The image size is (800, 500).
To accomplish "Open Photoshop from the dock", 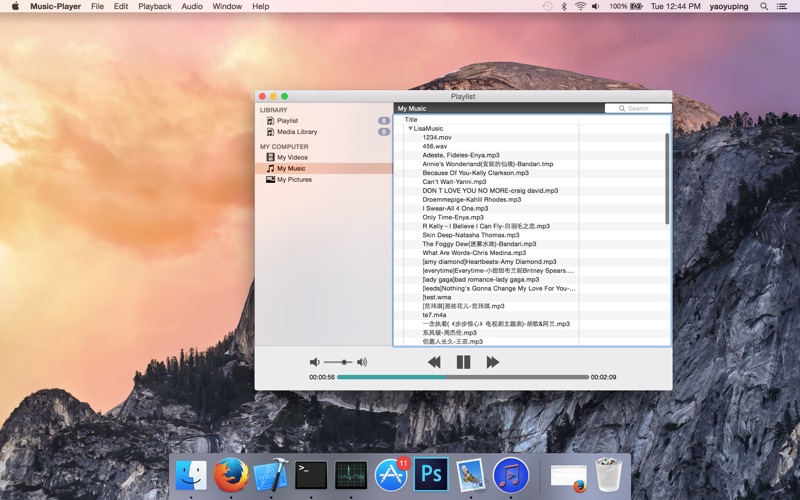I will click(x=431, y=474).
